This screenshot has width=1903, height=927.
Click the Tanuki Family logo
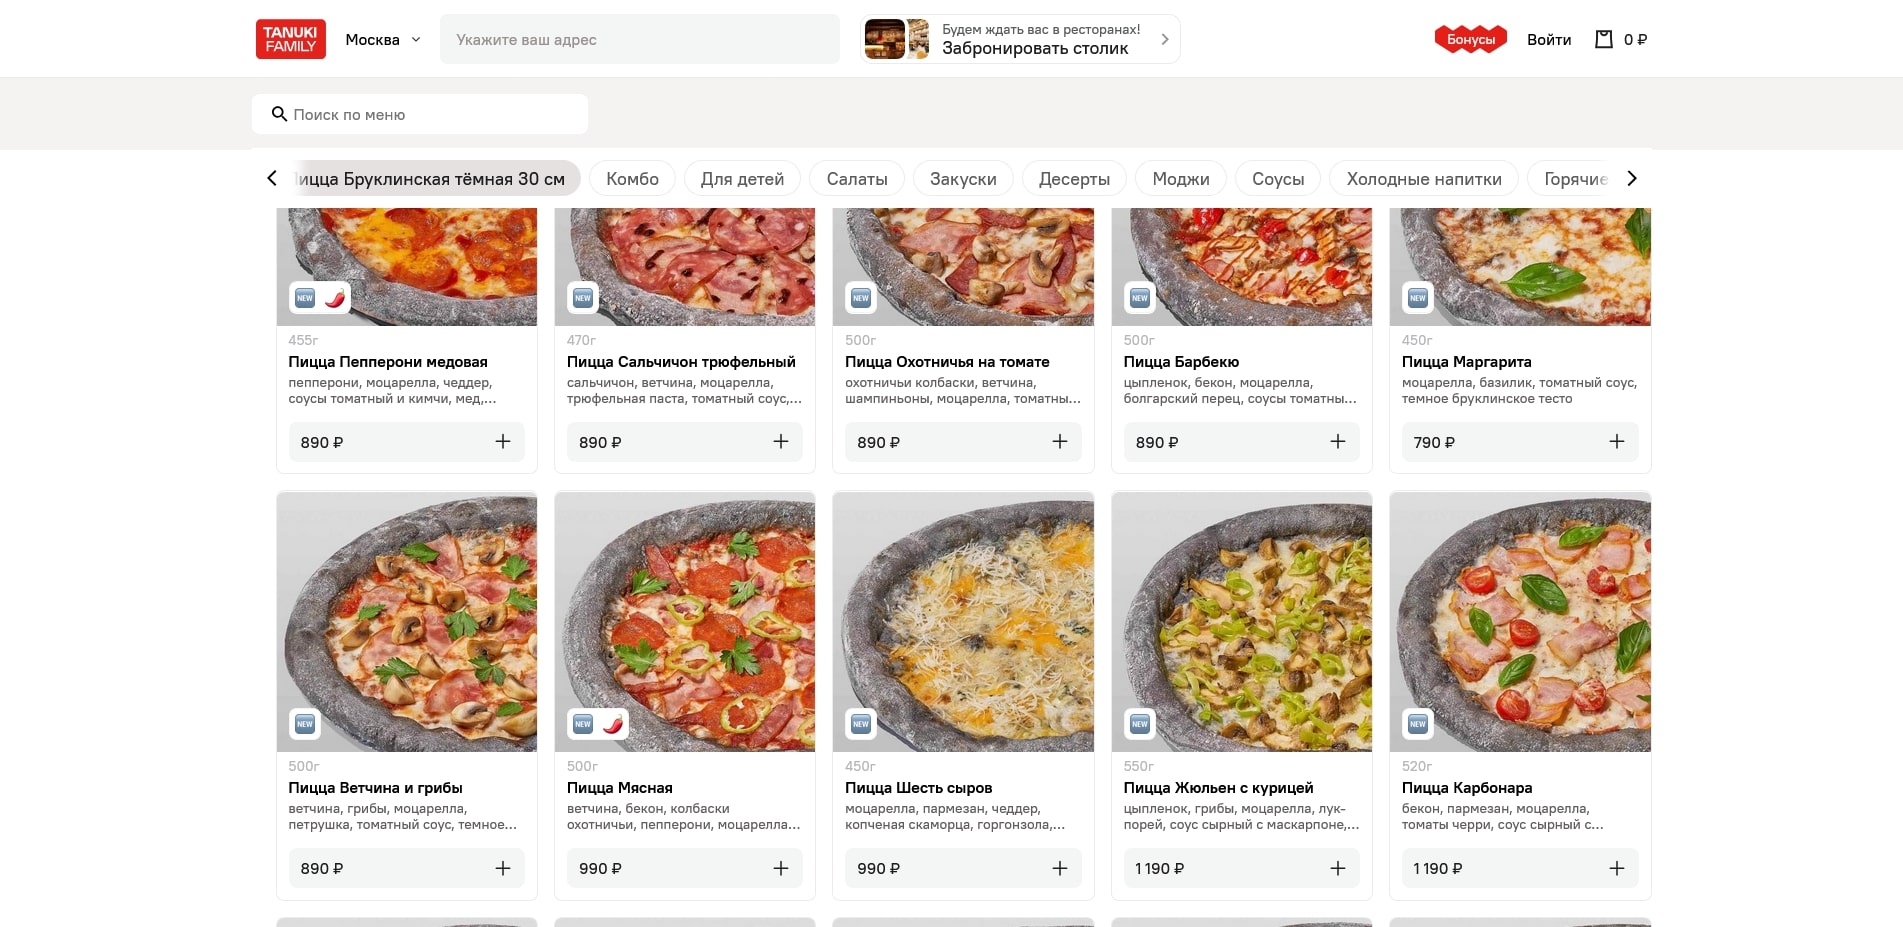pyautogui.click(x=290, y=40)
